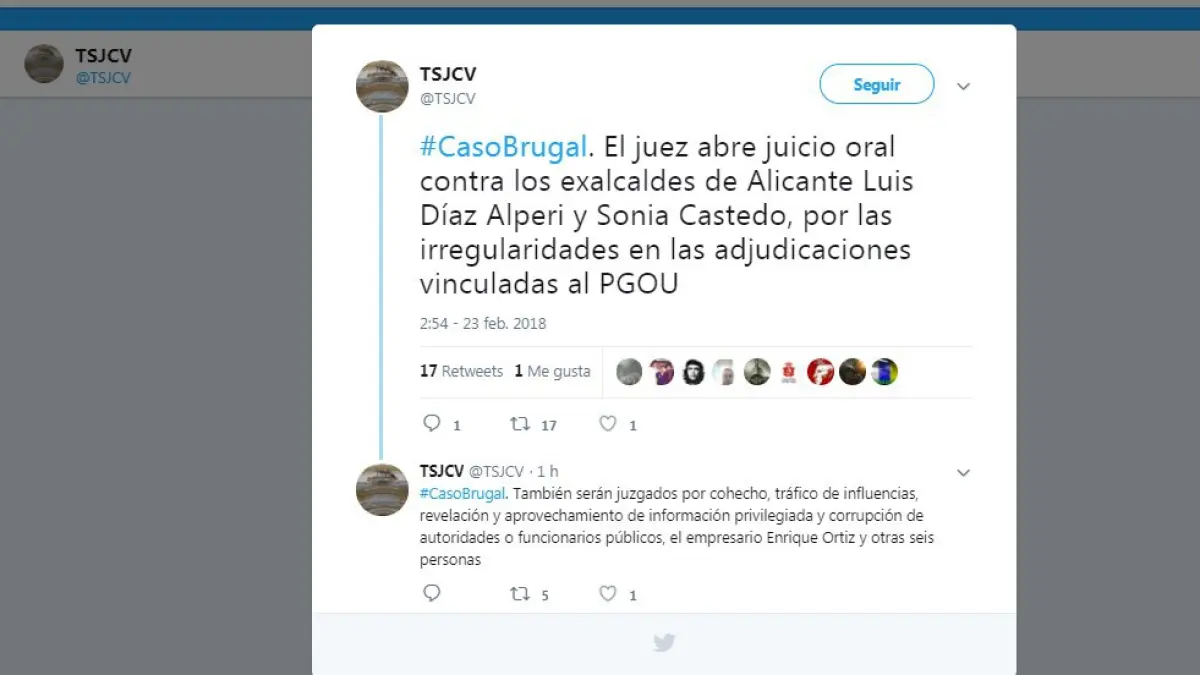1200x675 pixels.
Task: Open TSJCV profile avatar in main tweet
Action: point(382,86)
